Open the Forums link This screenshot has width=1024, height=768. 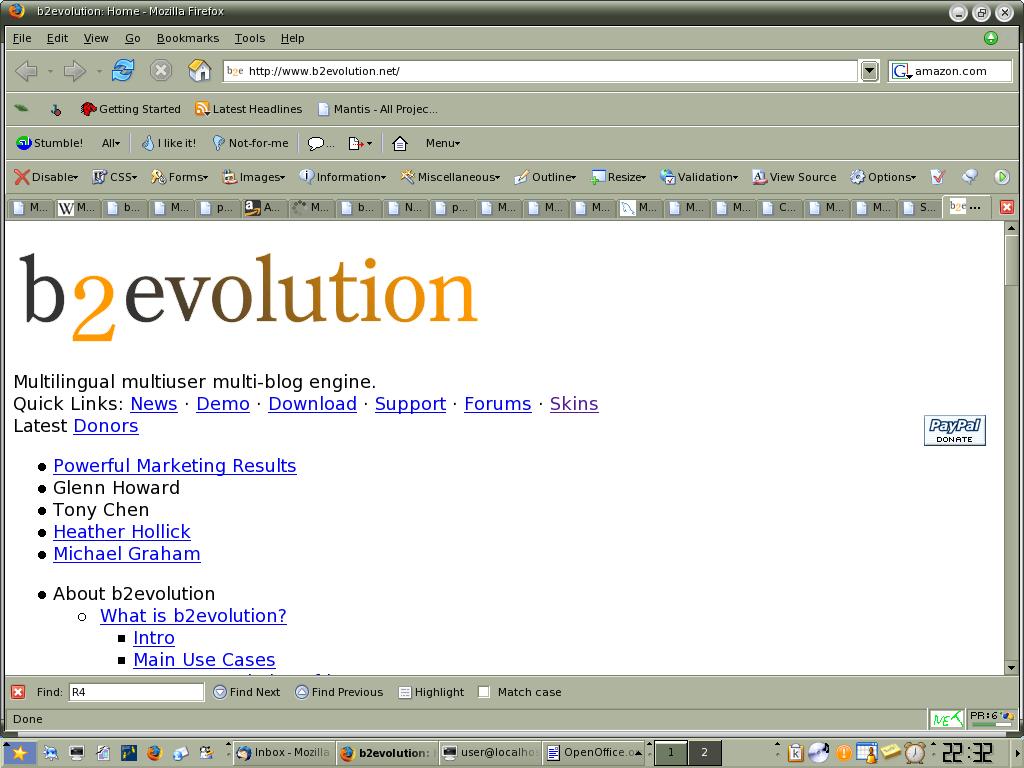498,404
